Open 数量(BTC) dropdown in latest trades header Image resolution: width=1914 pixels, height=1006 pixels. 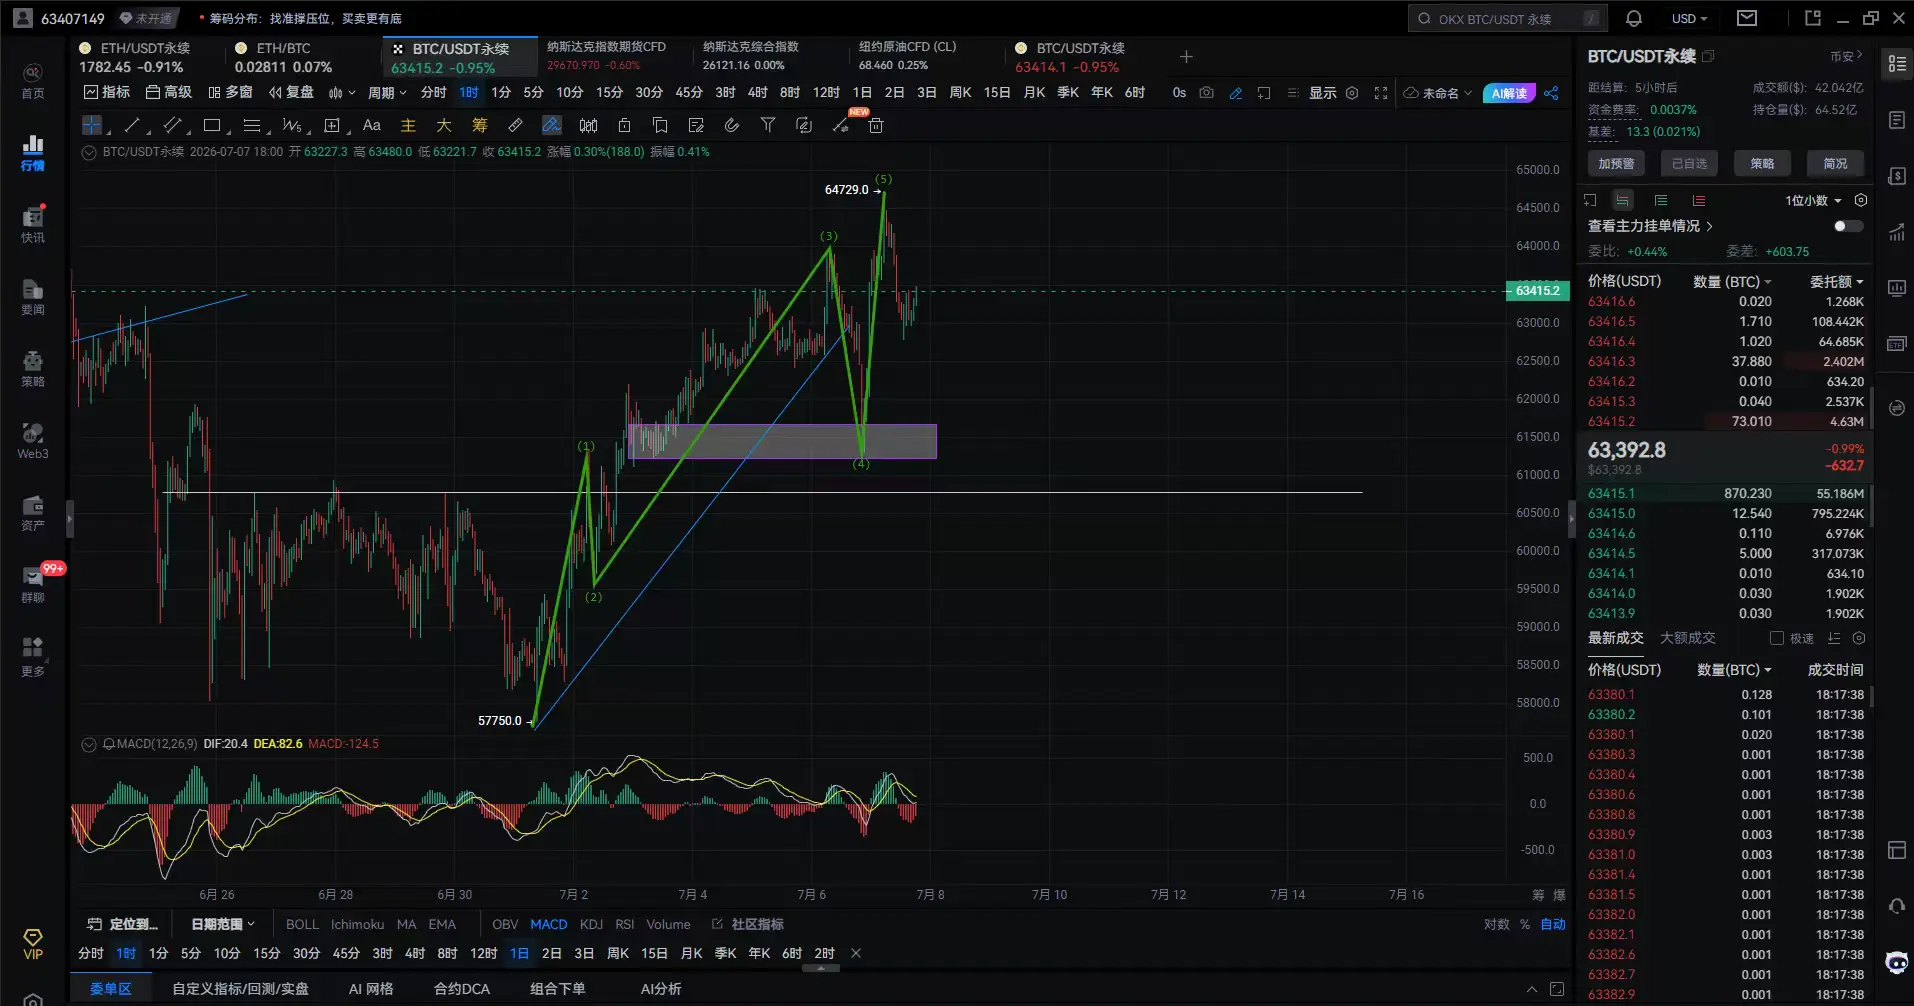1734,670
